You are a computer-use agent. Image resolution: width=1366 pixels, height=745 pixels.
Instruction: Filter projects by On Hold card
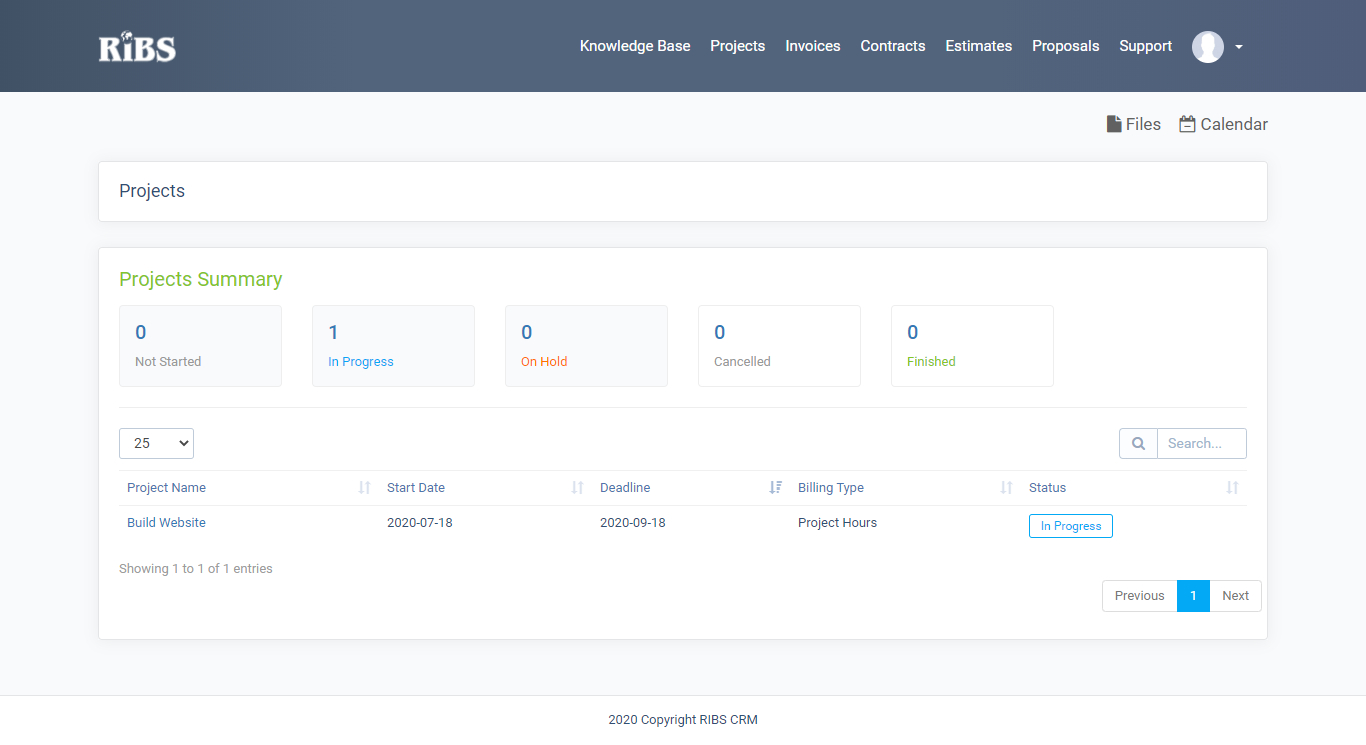click(586, 346)
